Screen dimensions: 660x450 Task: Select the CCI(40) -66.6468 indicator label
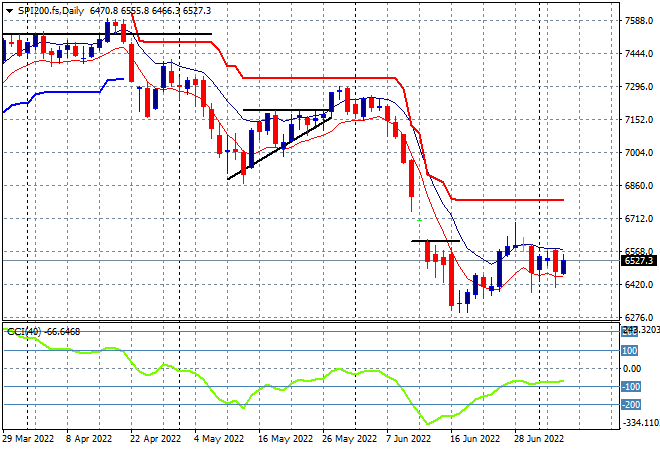[43, 332]
